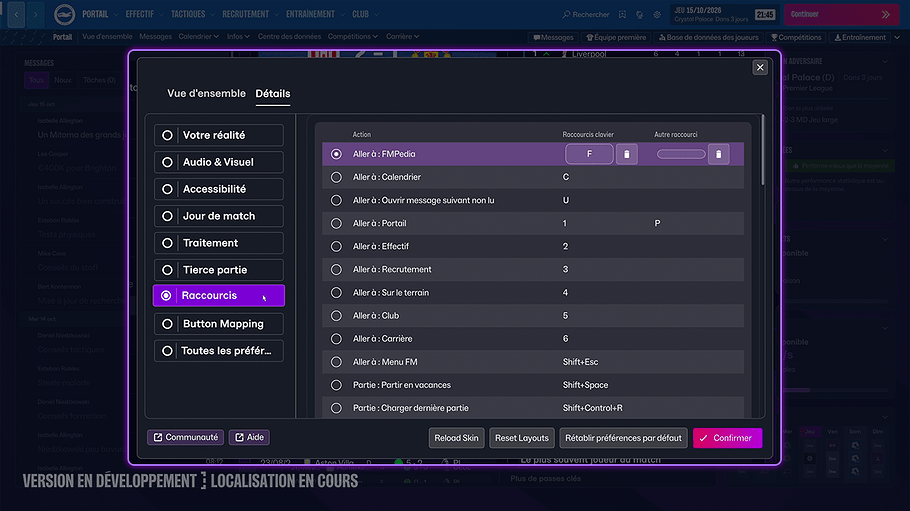Image resolution: width=910 pixels, height=511 pixels.
Task: Select the Aller à : Club row radio
Action: coord(336,315)
